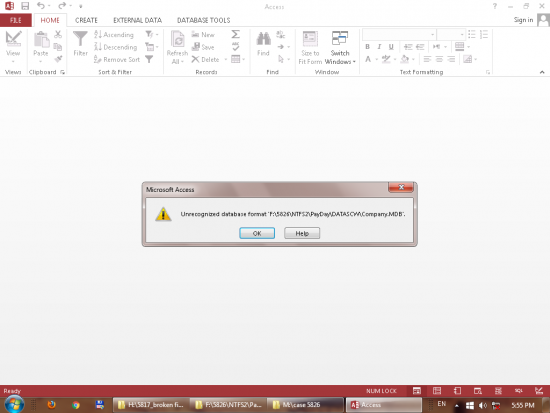
Task: Open the CREATE ribbon tab
Action: 86,20
